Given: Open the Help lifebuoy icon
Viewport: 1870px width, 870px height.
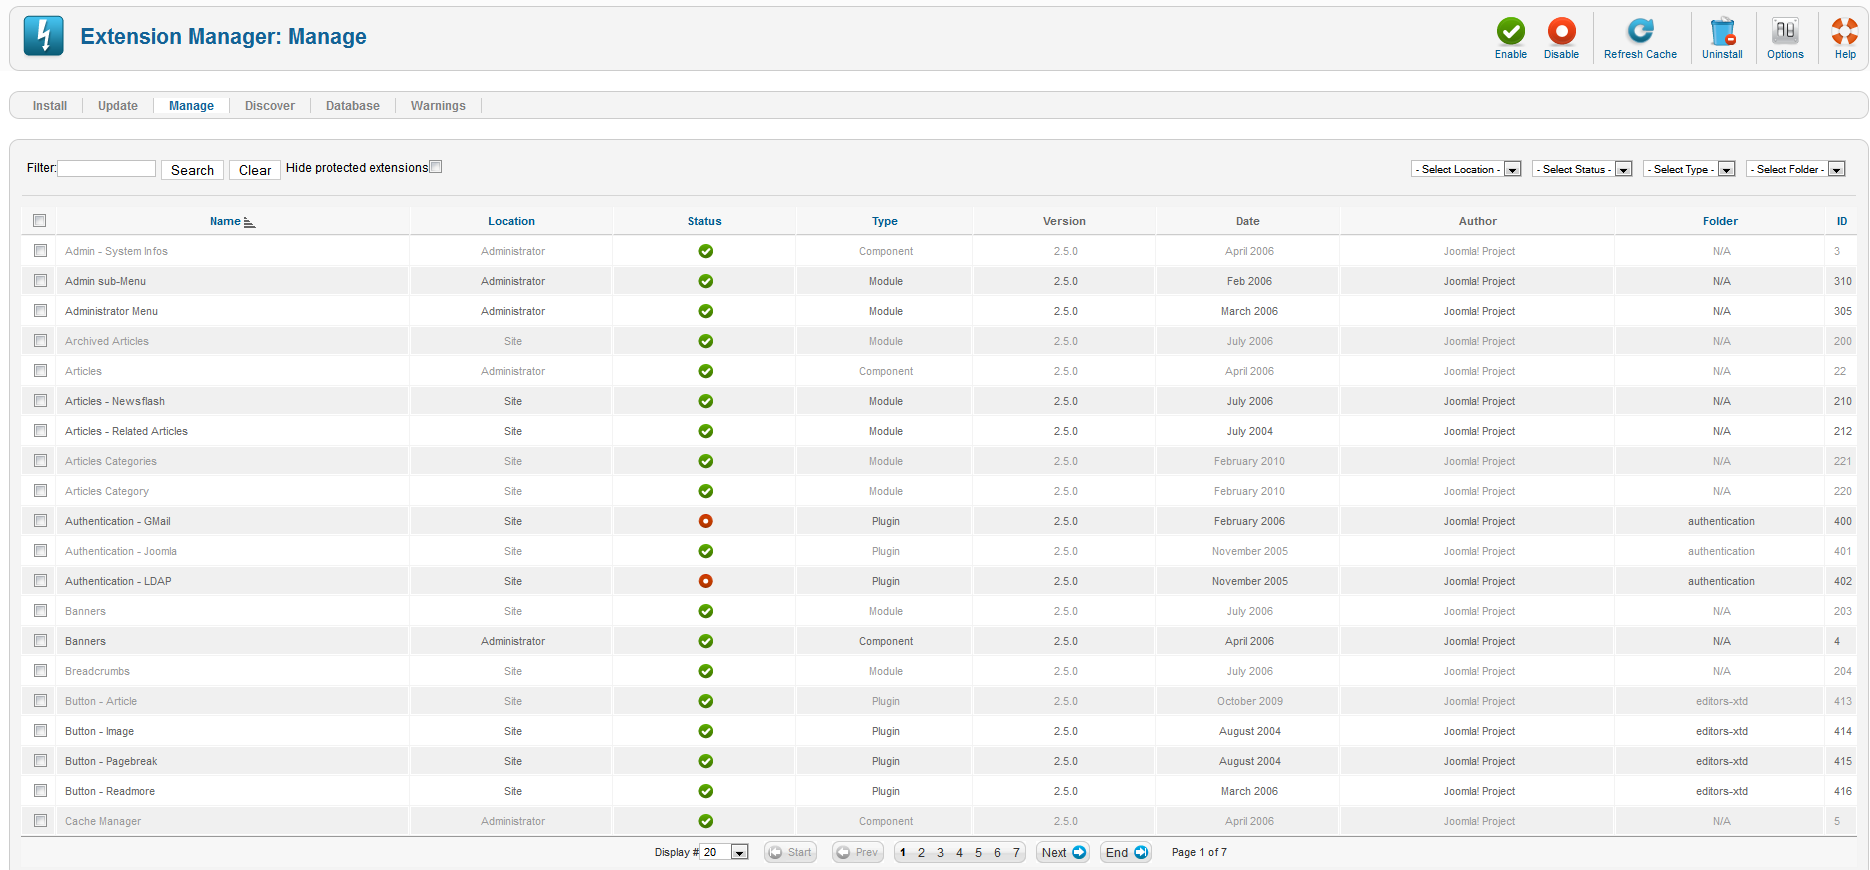Looking at the screenshot, I should click(x=1845, y=32).
